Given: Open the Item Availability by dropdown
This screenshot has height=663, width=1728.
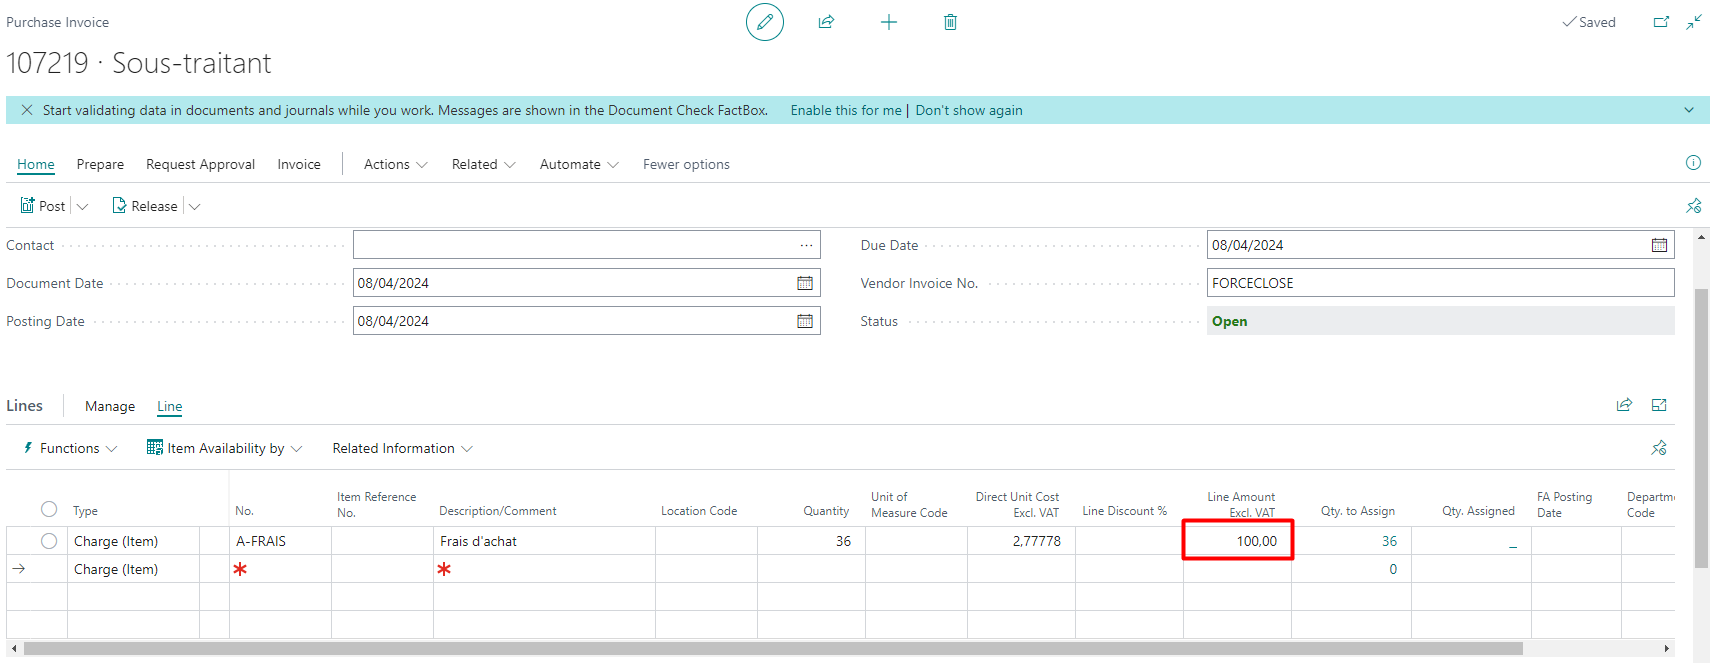Looking at the screenshot, I should (x=225, y=448).
